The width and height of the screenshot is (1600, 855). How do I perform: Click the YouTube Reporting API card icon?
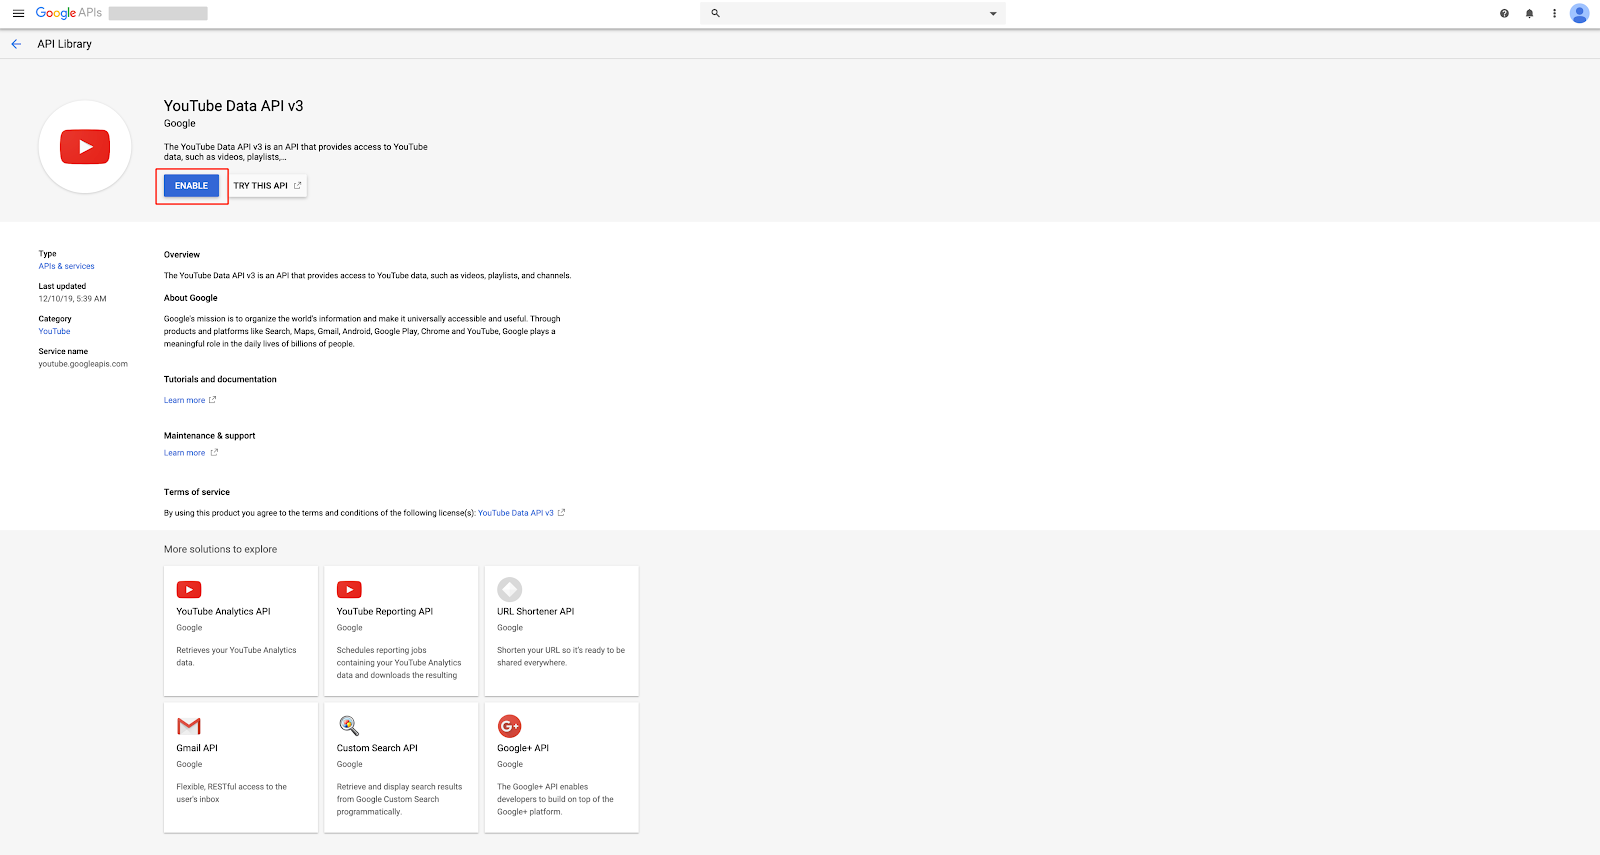[349, 590]
